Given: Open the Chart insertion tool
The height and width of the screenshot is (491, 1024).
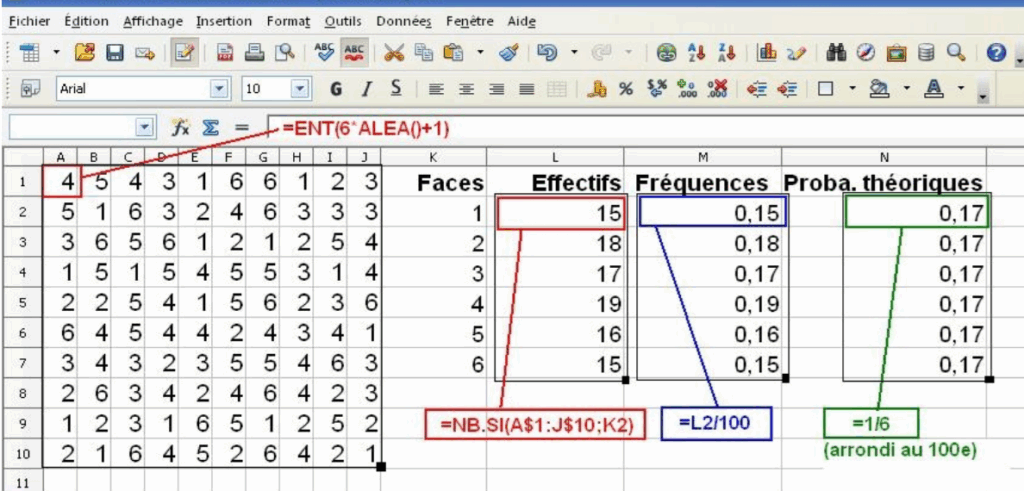Looking at the screenshot, I should pos(768,53).
